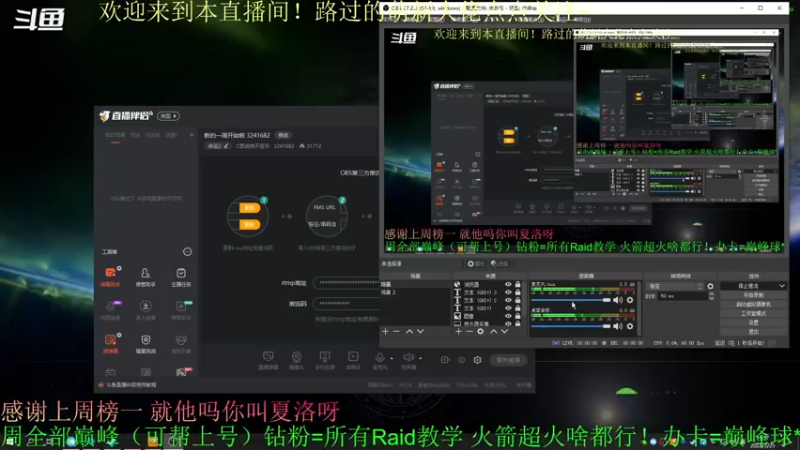Open the 直播伴侣 settings gear
This screenshot has width=800, height=450.
click(x=477, y=360)
